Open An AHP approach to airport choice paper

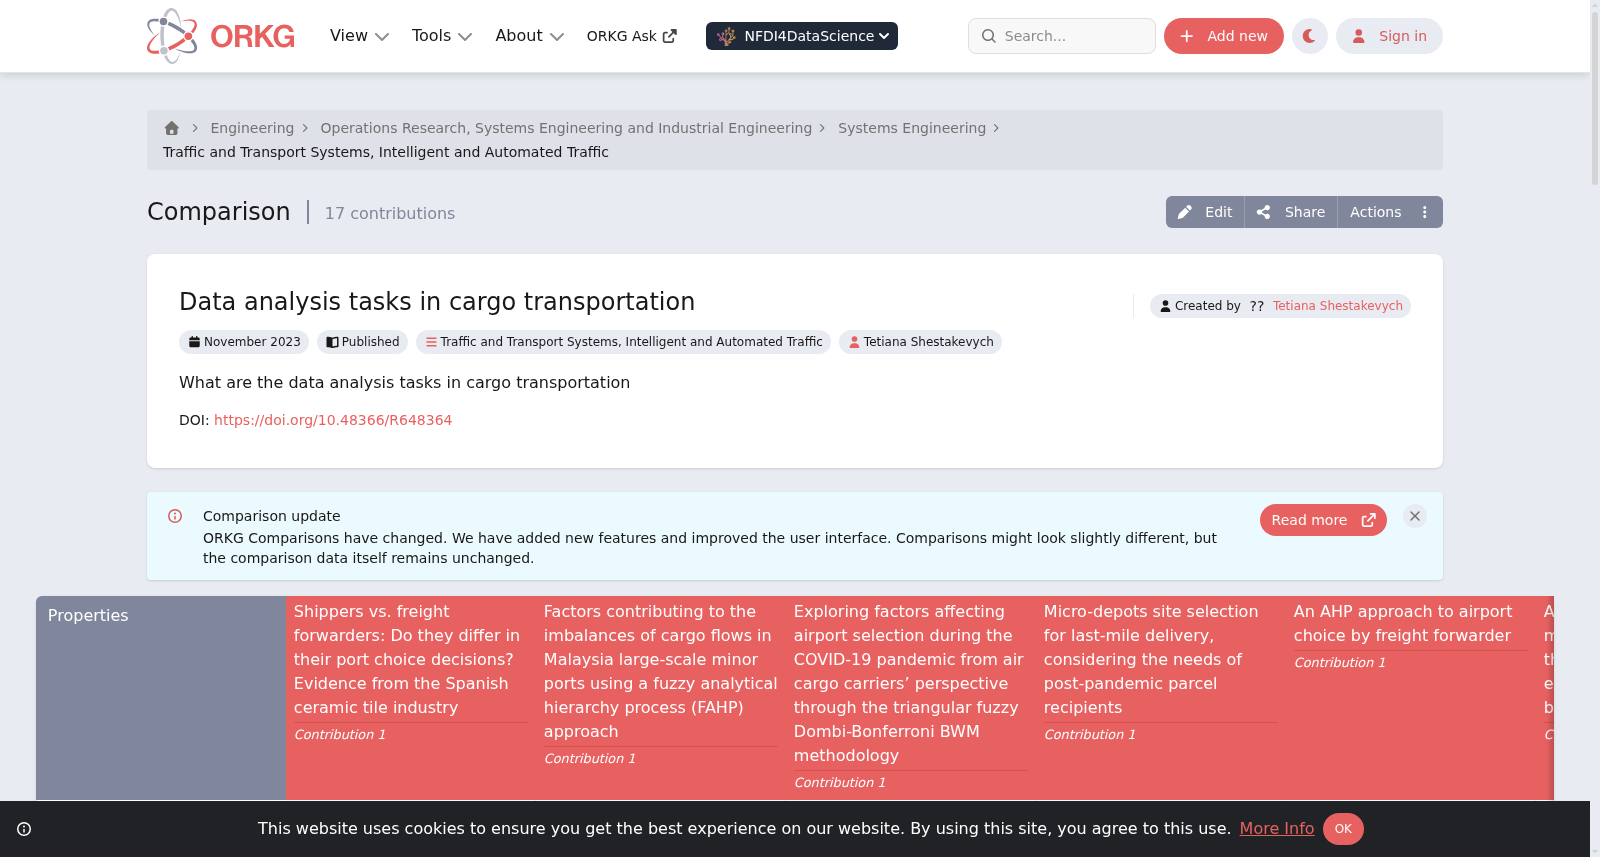[1403, 623]
